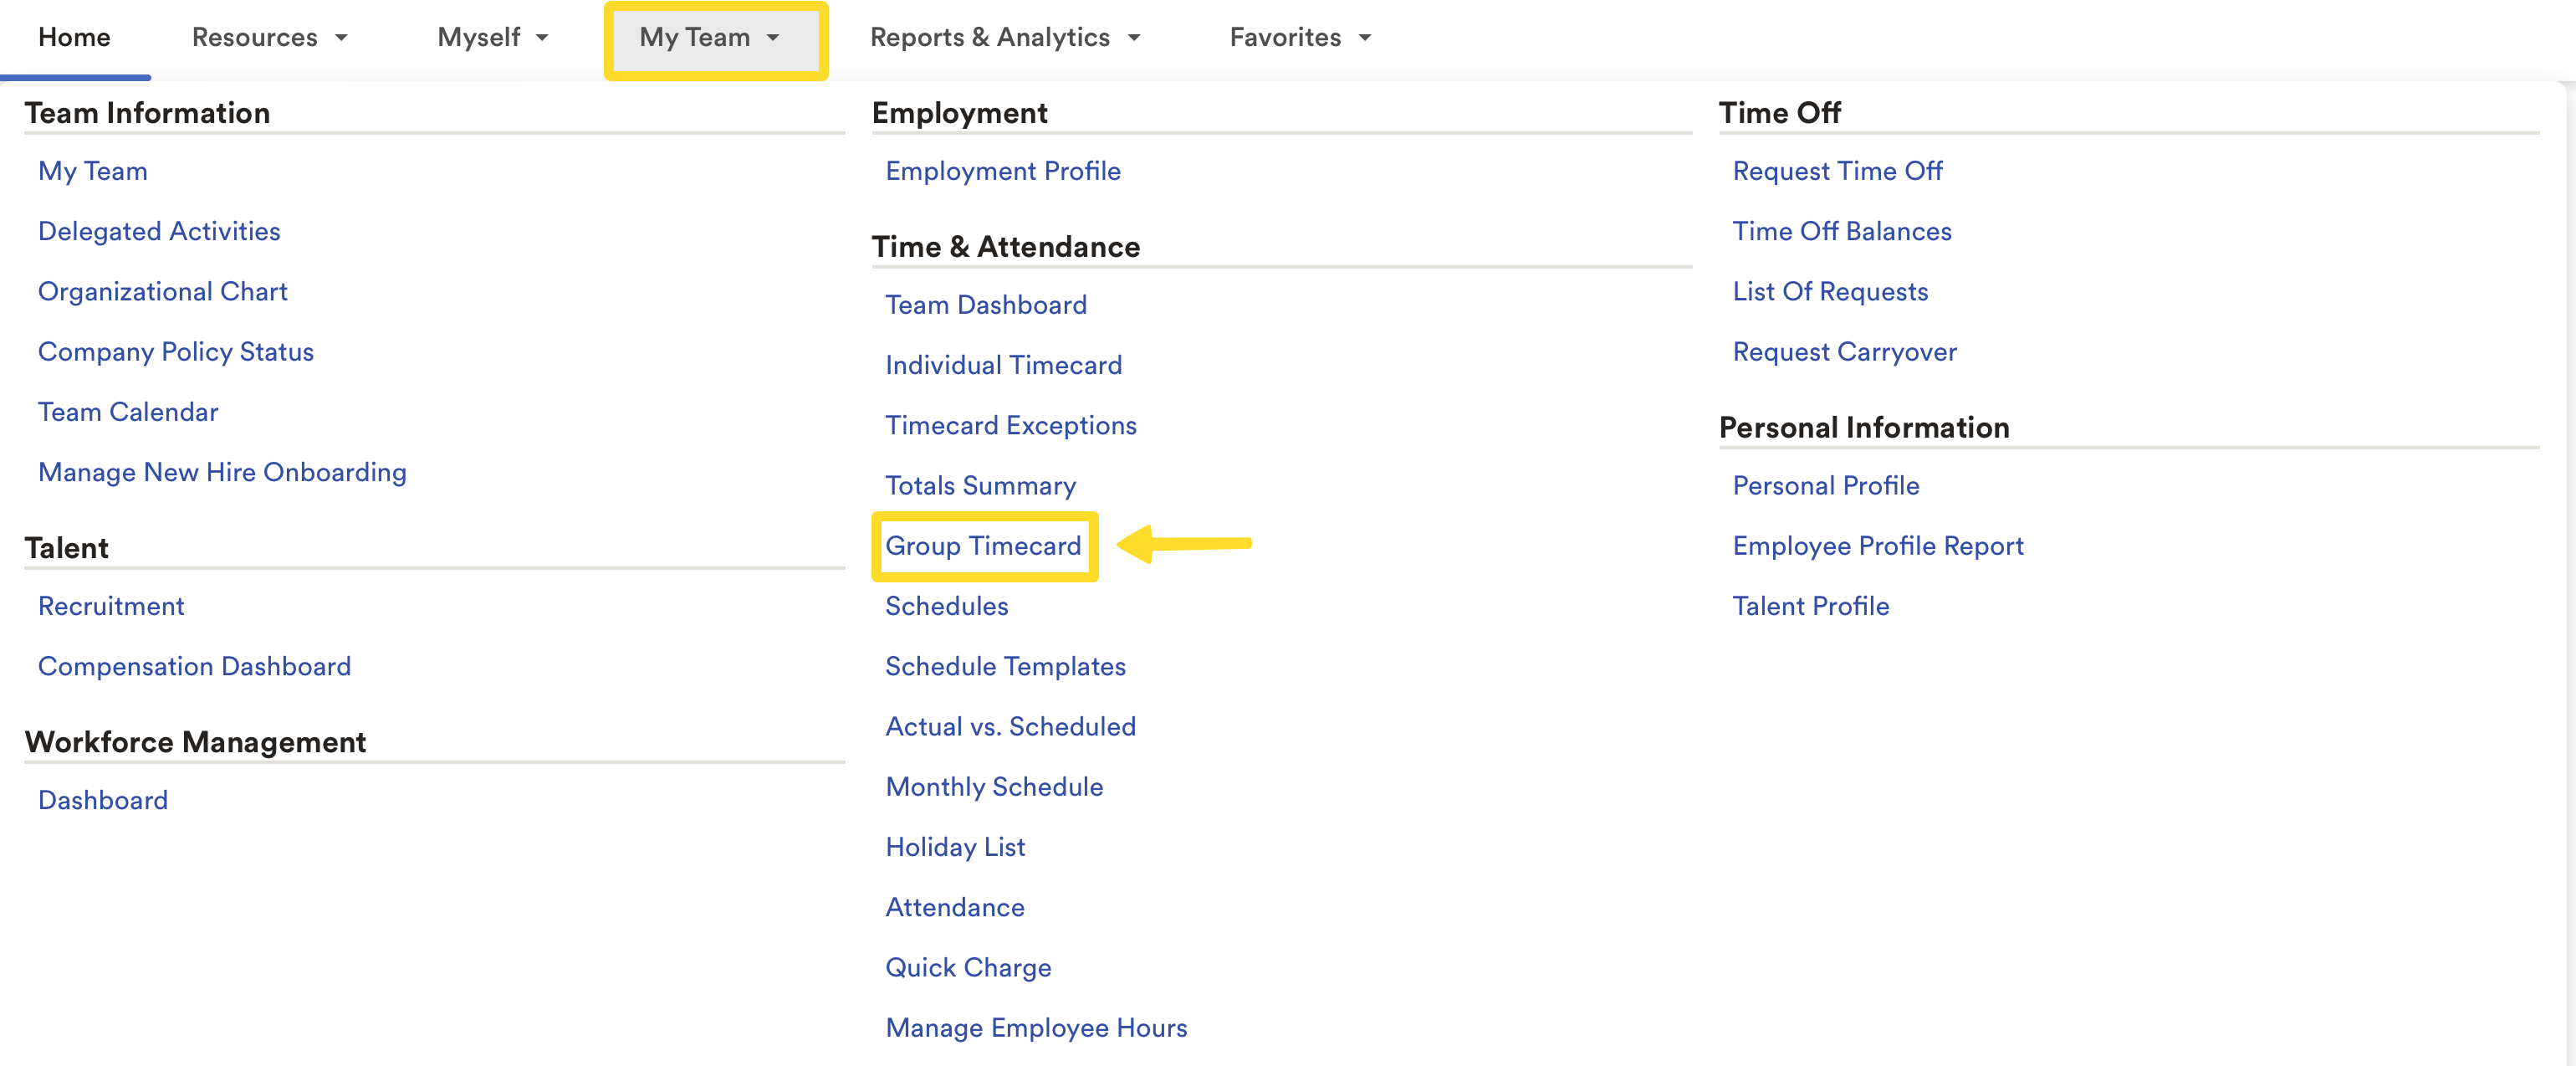Open the Compensation Dashboard
2576x1066 pixels.
(194, 666)
